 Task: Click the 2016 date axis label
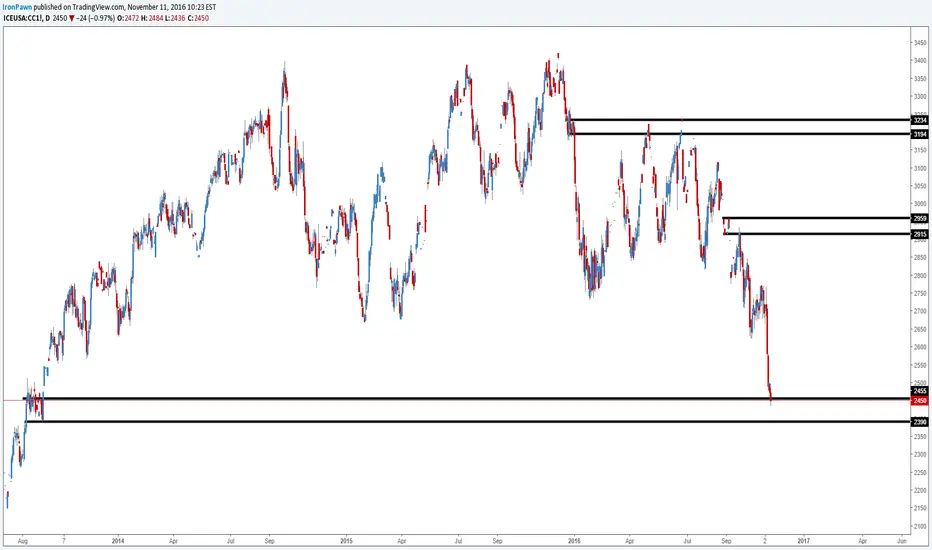574,541
